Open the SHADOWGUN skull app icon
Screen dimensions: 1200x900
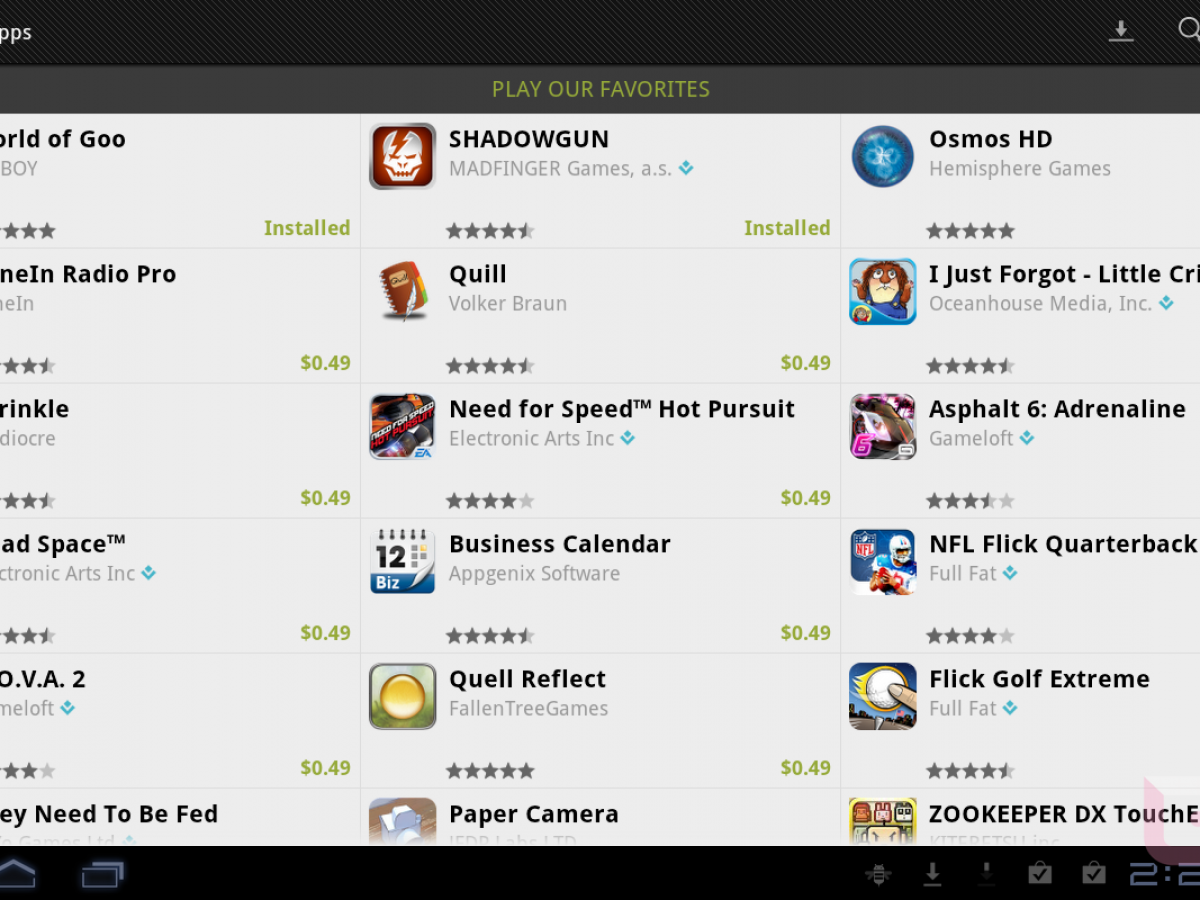pos(402,156)
